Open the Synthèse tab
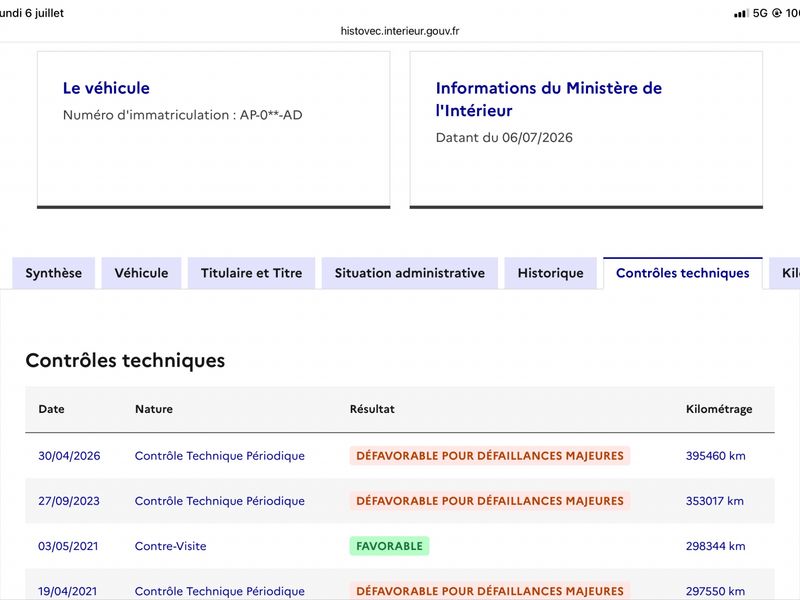This screenshot has height=600, width=800. (x=54, y=273)
